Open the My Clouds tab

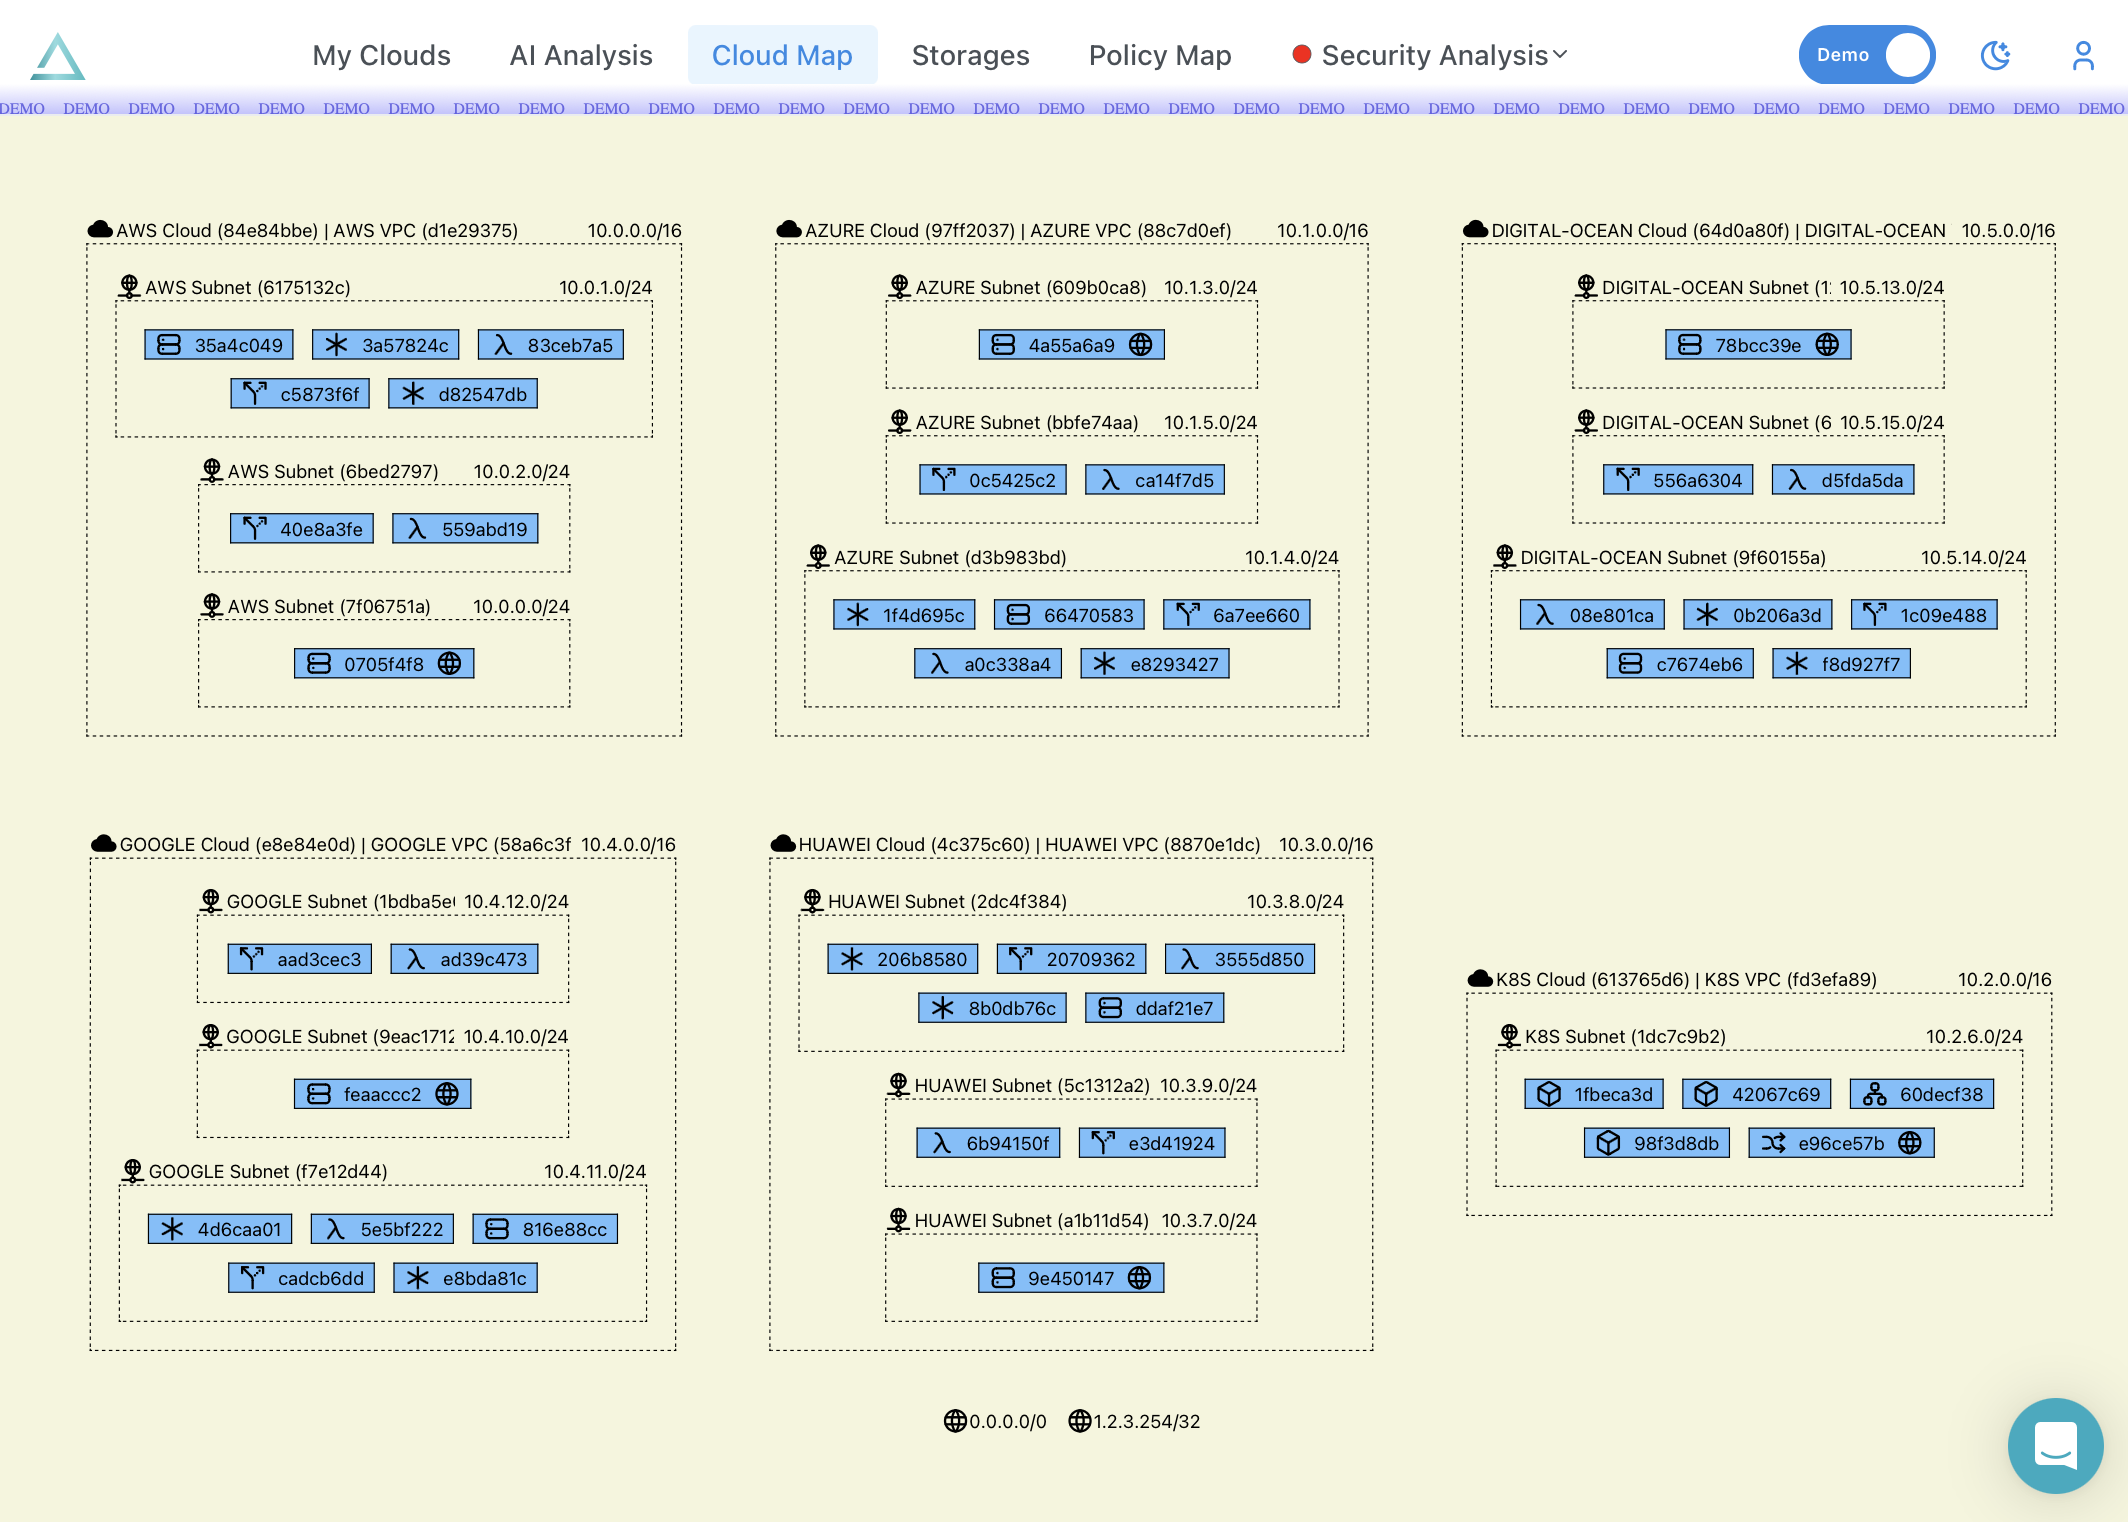click(x=381, y=55)
